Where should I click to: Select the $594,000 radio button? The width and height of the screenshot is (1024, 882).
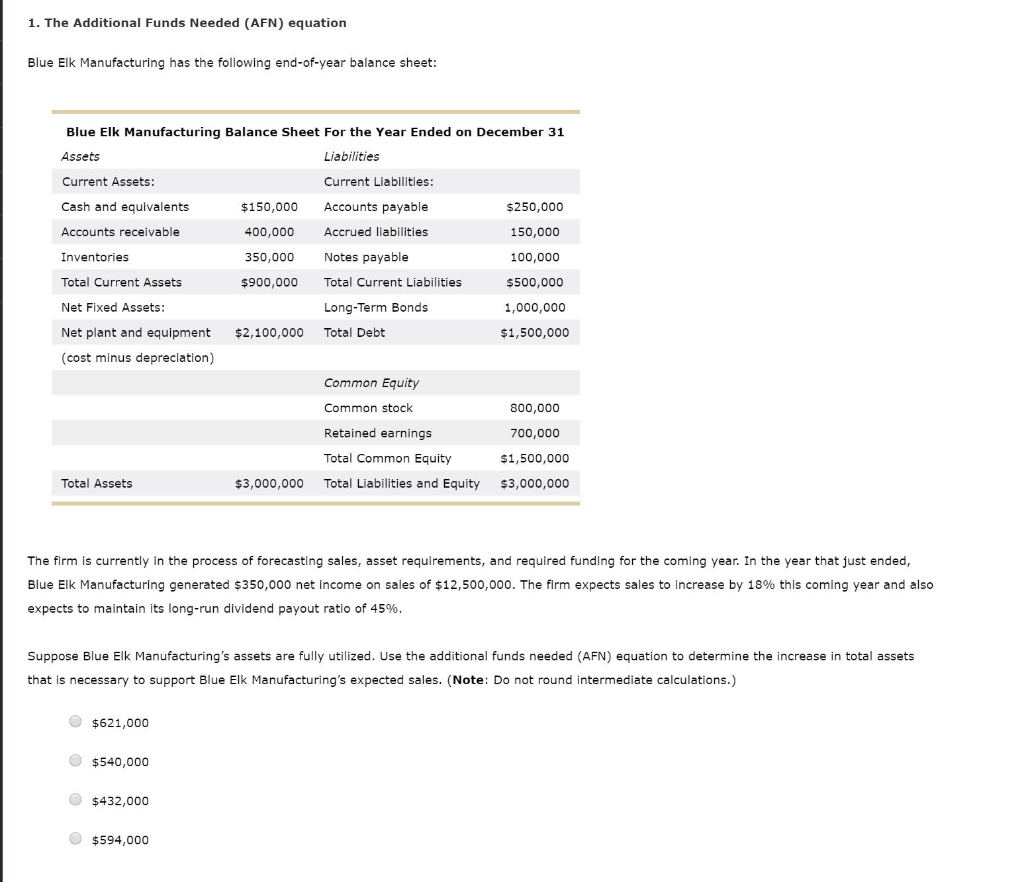pyautogui.click(x=75, y=840)
